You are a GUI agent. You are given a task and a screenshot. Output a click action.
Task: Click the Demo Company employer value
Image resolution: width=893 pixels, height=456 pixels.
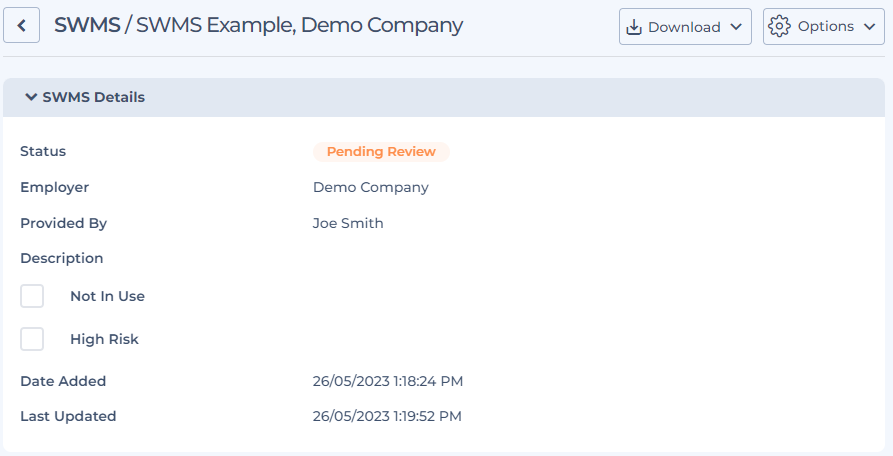(x=370, y=187)
